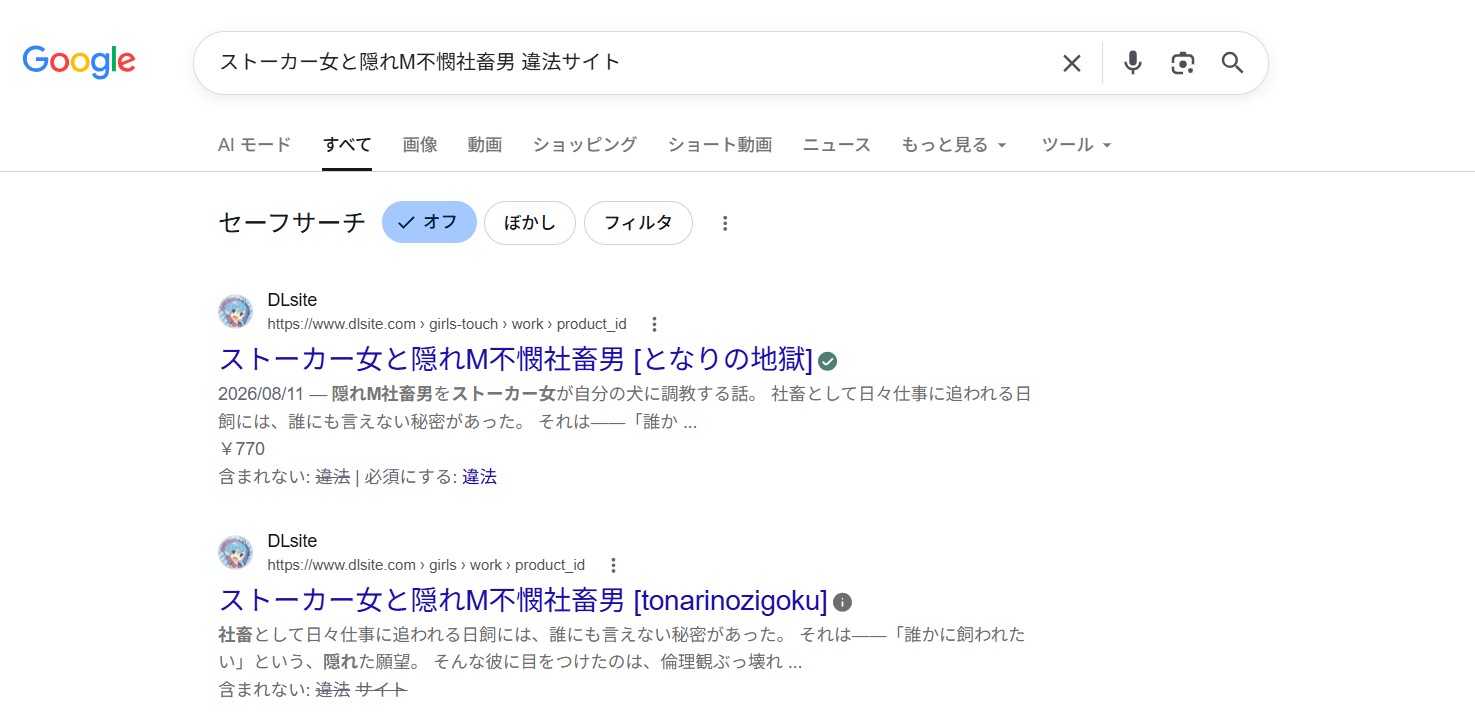The width and height of the screenshot is (1475, 717).
Task: Click green verified check badge after となりの地獄
Action: coord(828,361)
